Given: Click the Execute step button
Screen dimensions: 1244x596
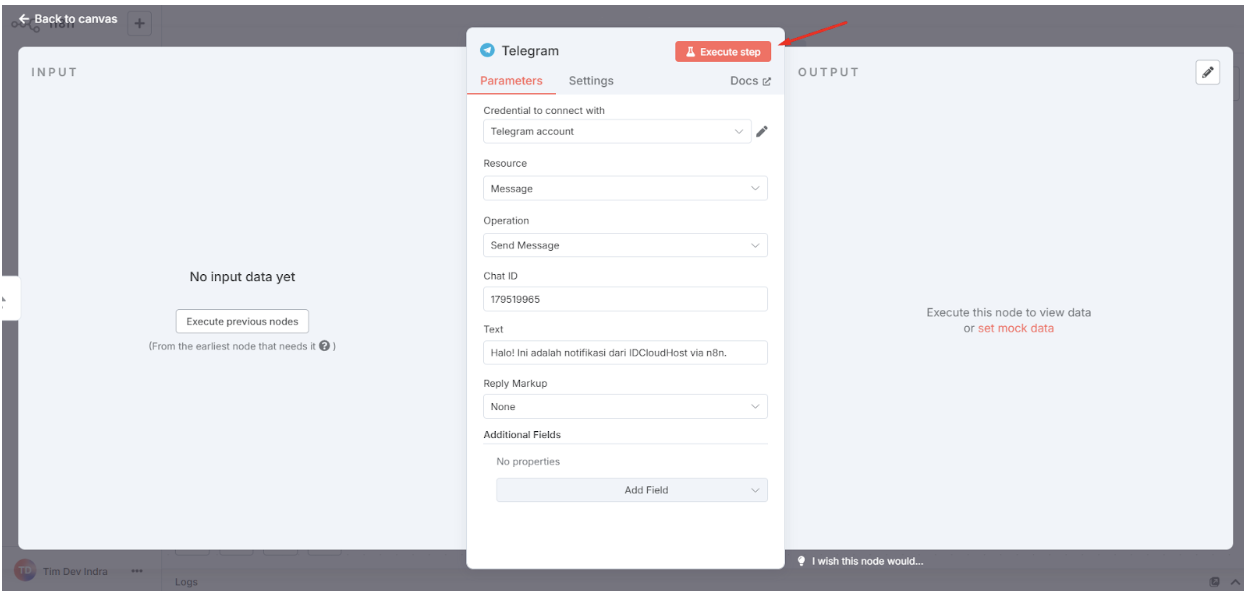Looking at the screenshot, I should (x=723, y=52).
